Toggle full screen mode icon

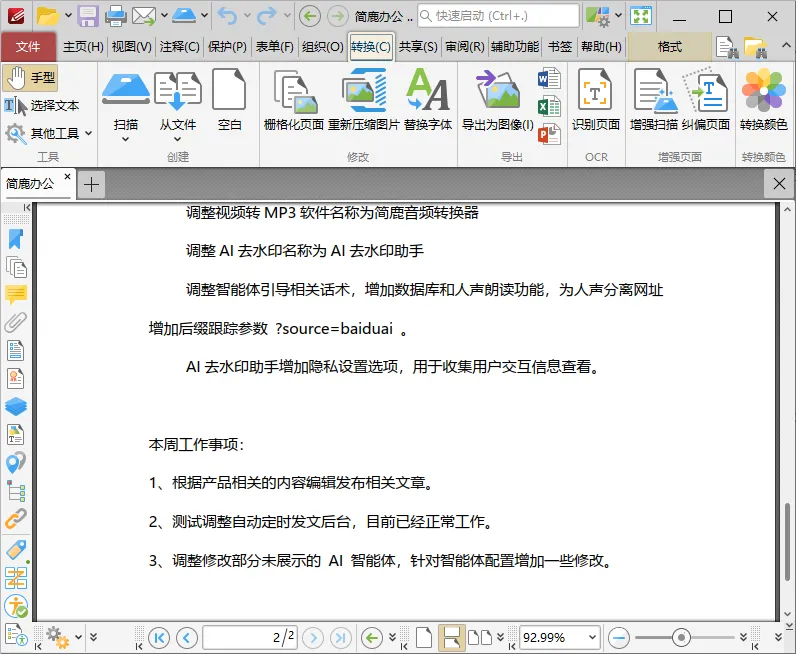click(x=641, y=16)
